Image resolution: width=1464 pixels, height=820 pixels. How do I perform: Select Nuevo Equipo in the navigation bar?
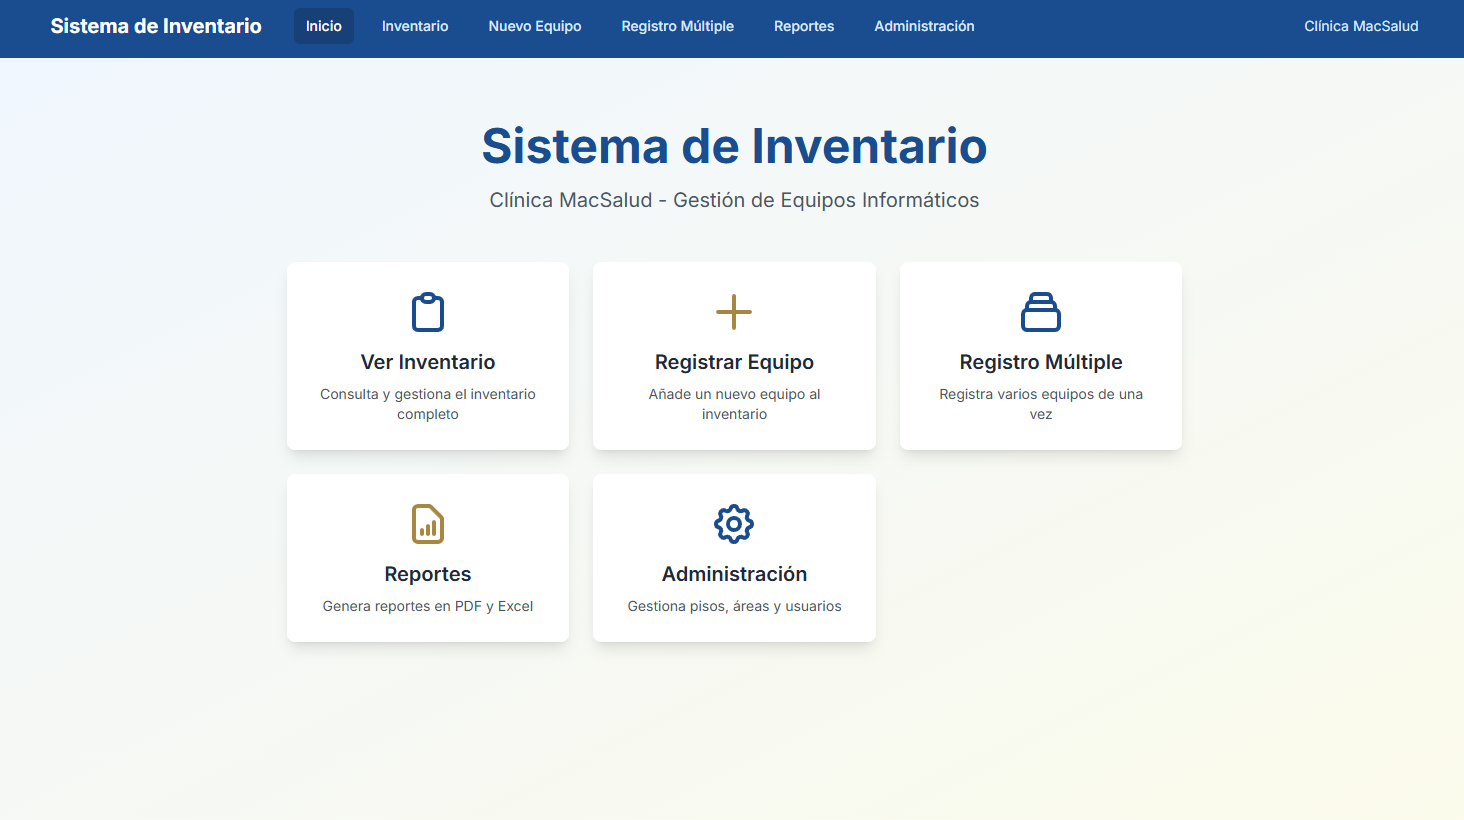(x=535, y=26)
